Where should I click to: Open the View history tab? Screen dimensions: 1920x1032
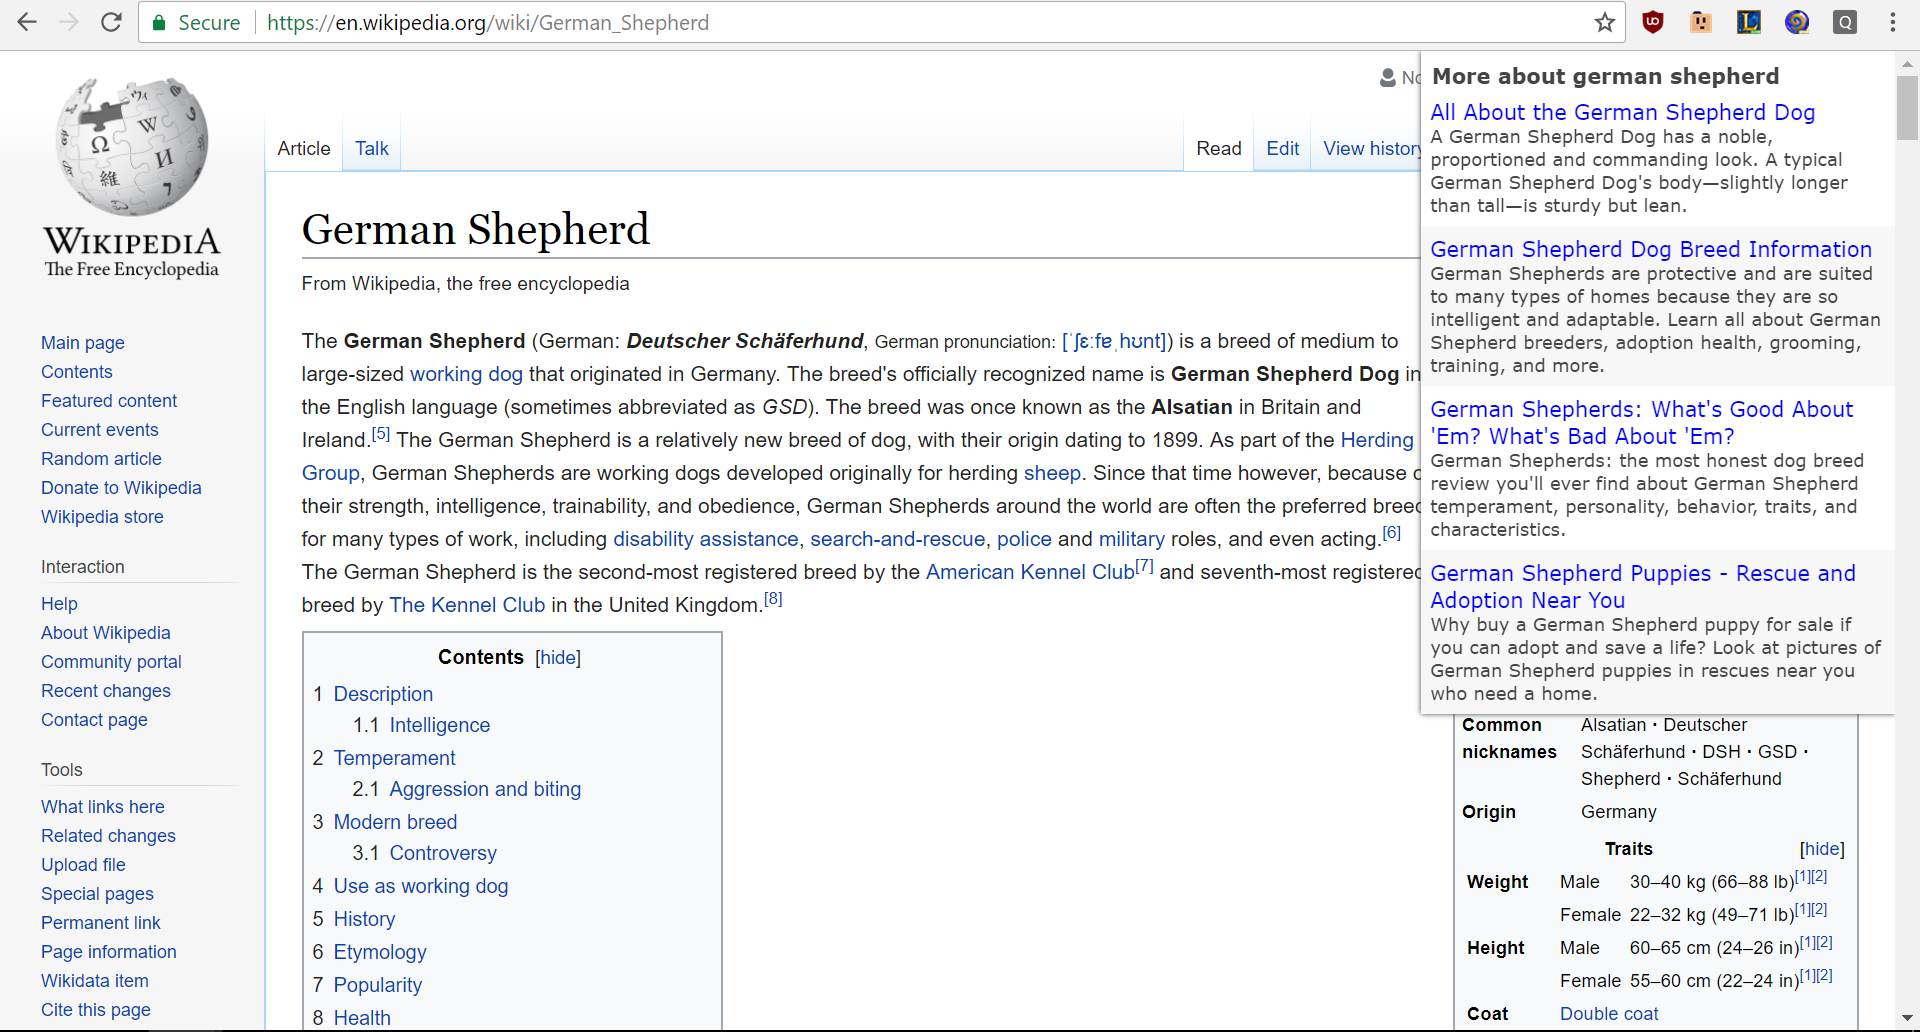[x=1371, y=148]
